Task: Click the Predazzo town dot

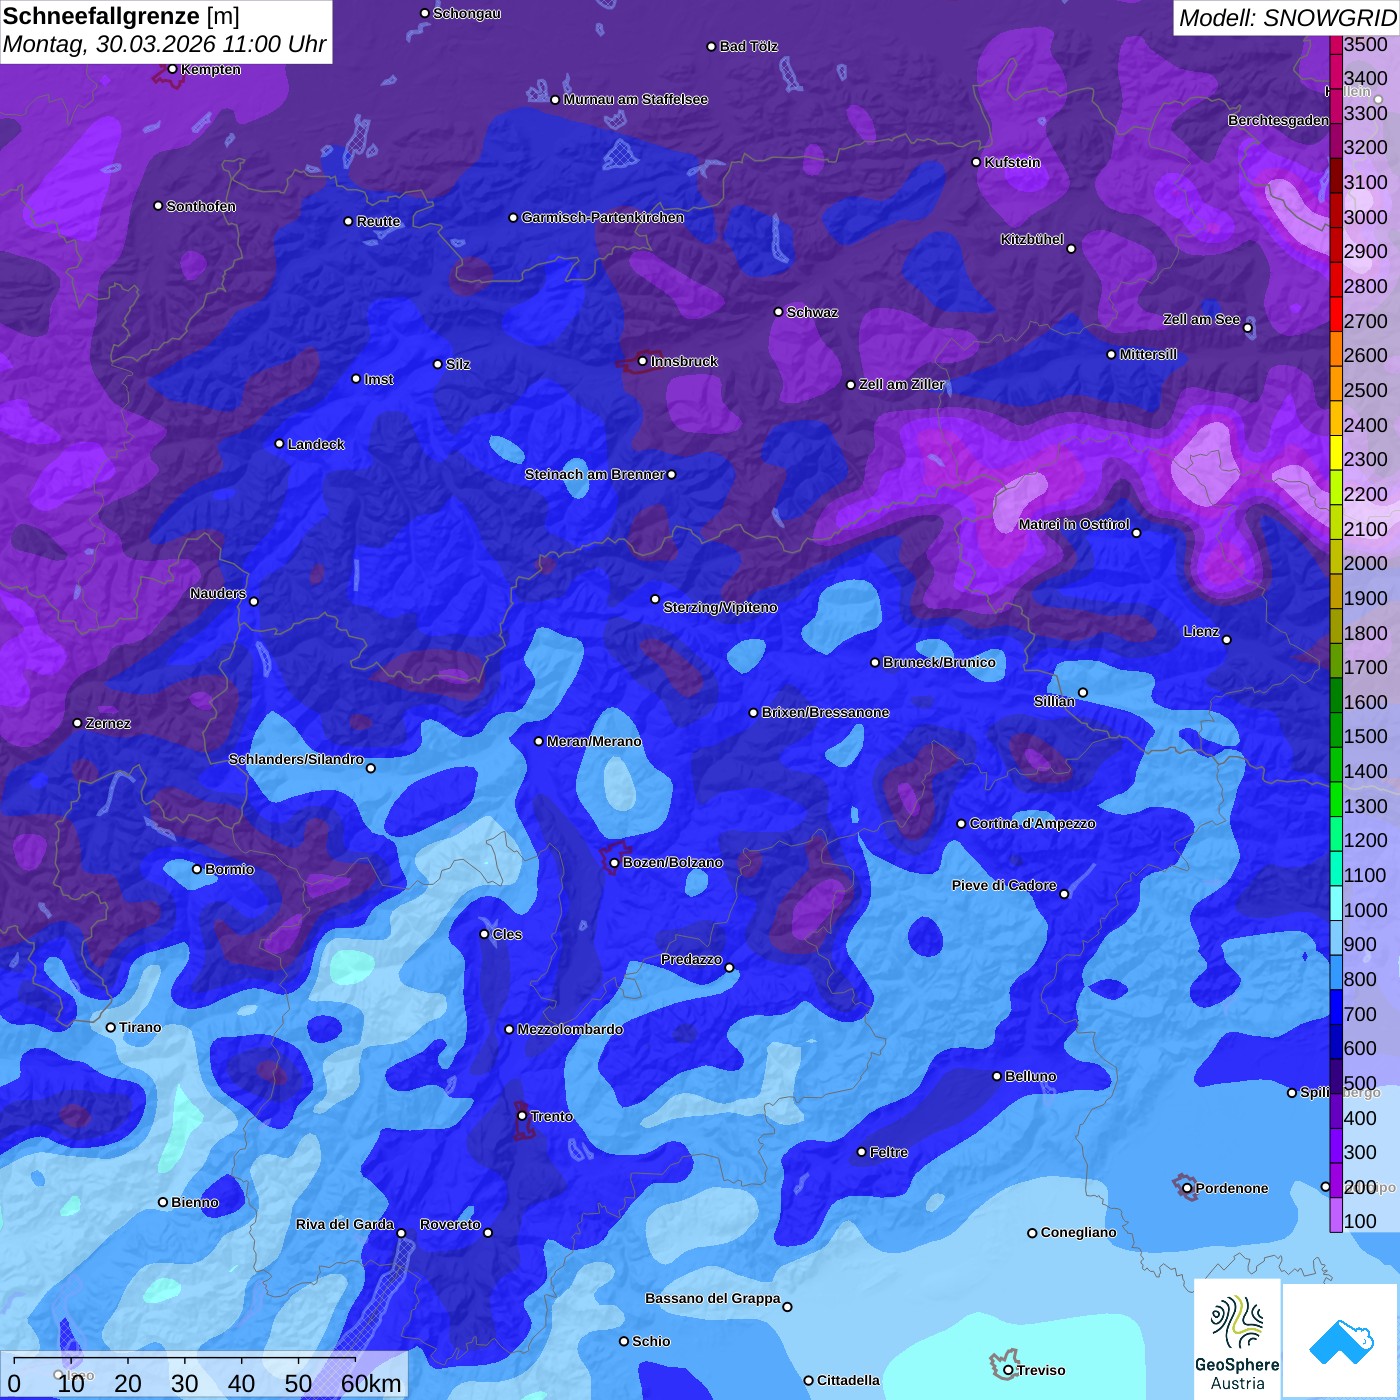Action: pos(729,968)
